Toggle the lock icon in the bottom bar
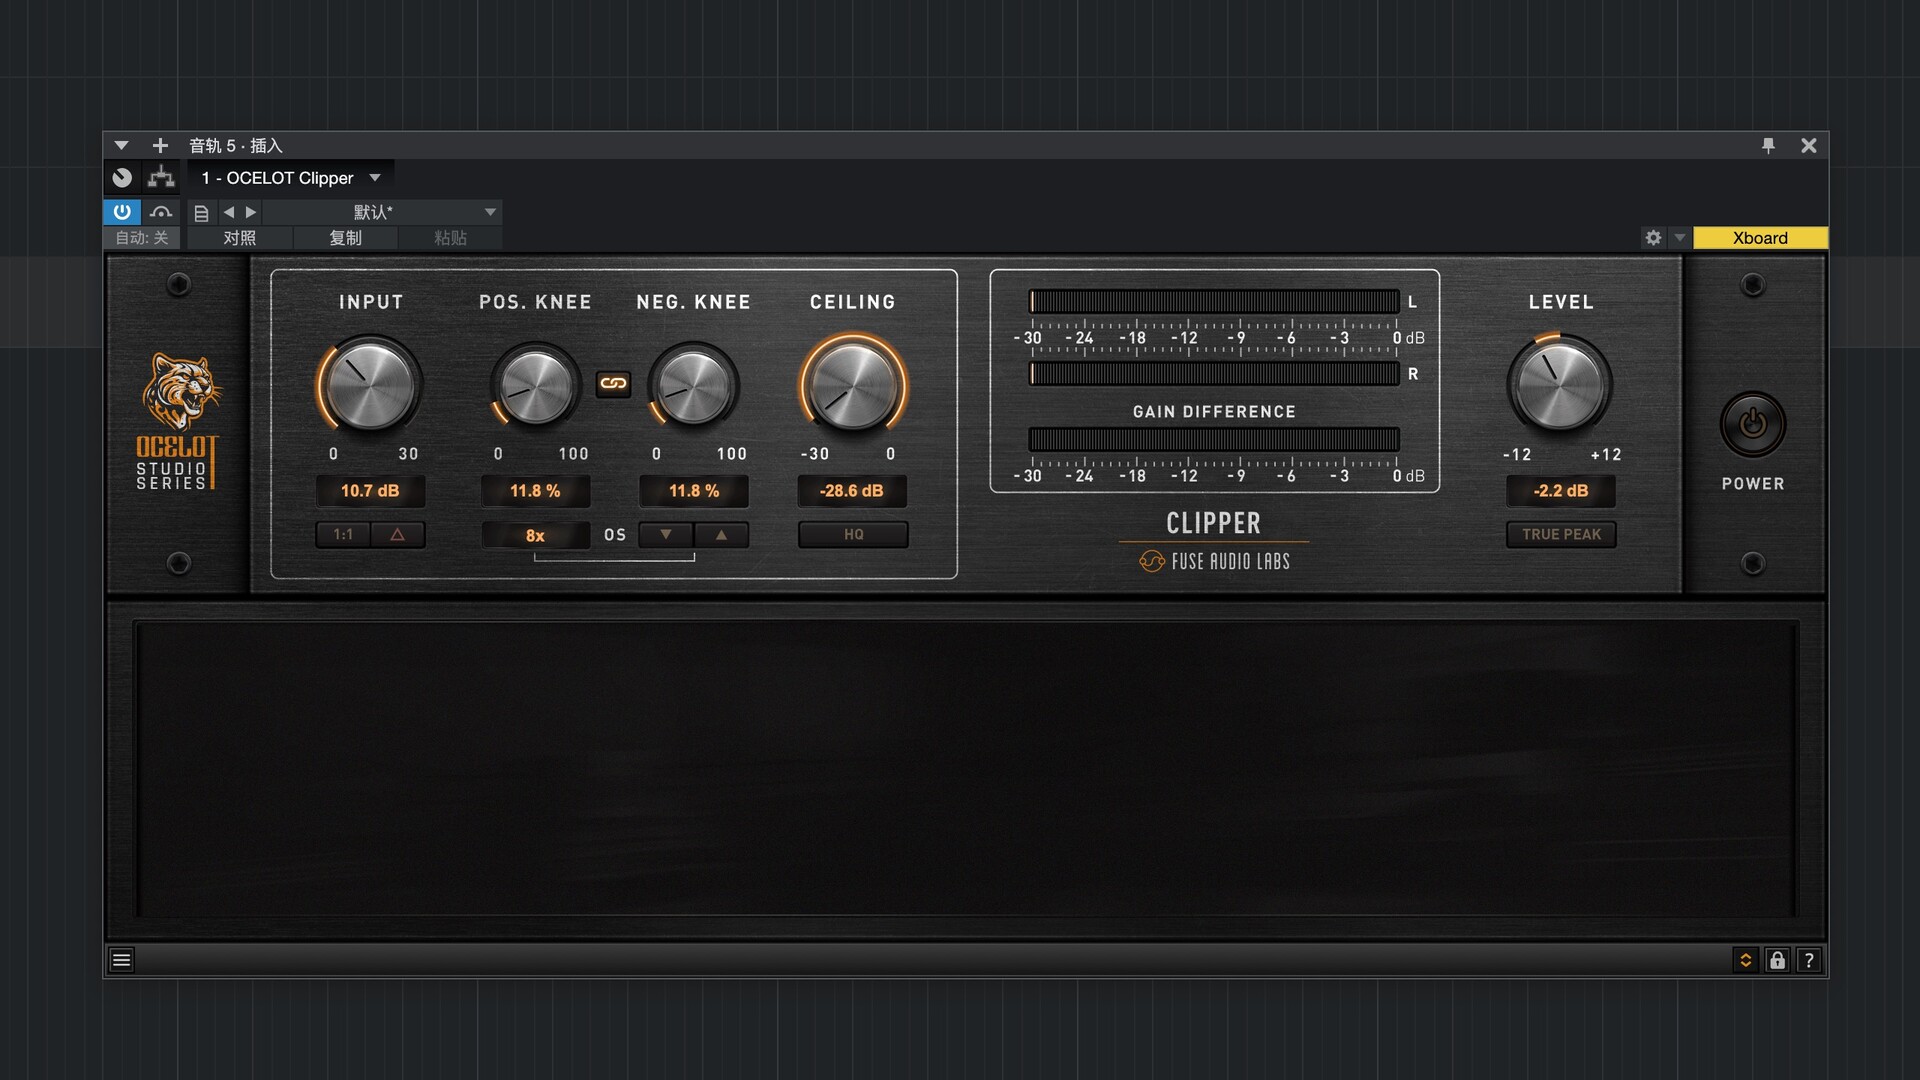Screen dimensions: 1920x1080 pos(1777,960)
